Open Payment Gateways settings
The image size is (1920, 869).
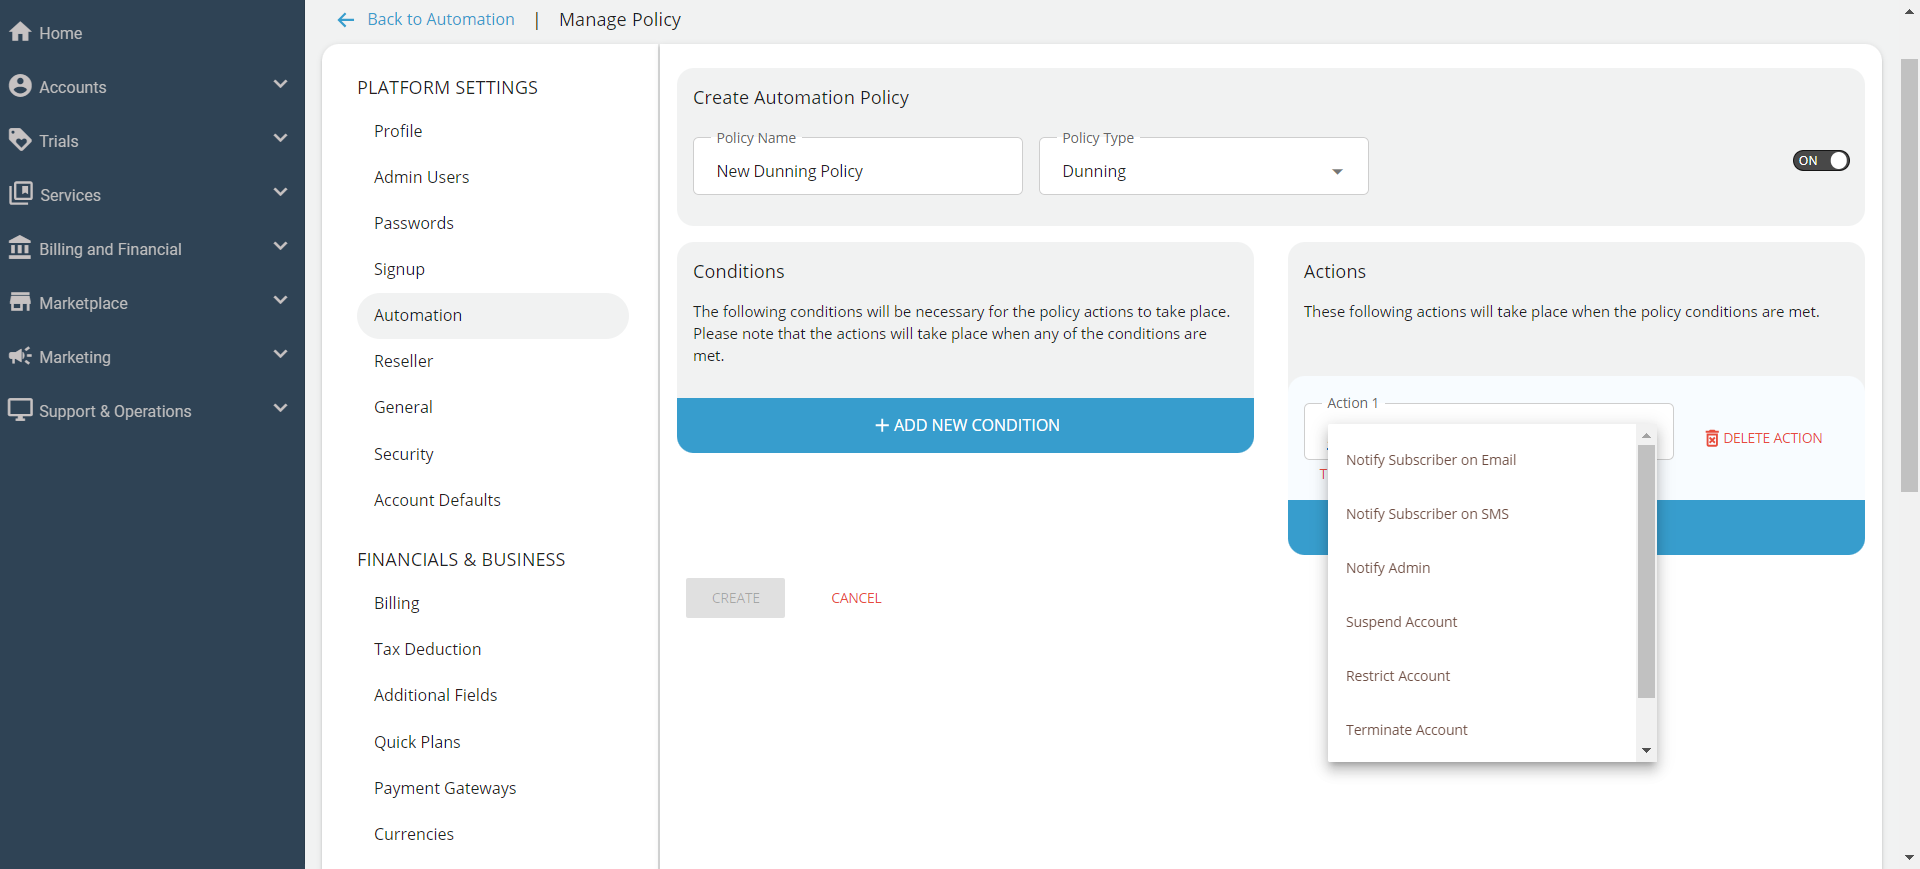pos(445,788)
